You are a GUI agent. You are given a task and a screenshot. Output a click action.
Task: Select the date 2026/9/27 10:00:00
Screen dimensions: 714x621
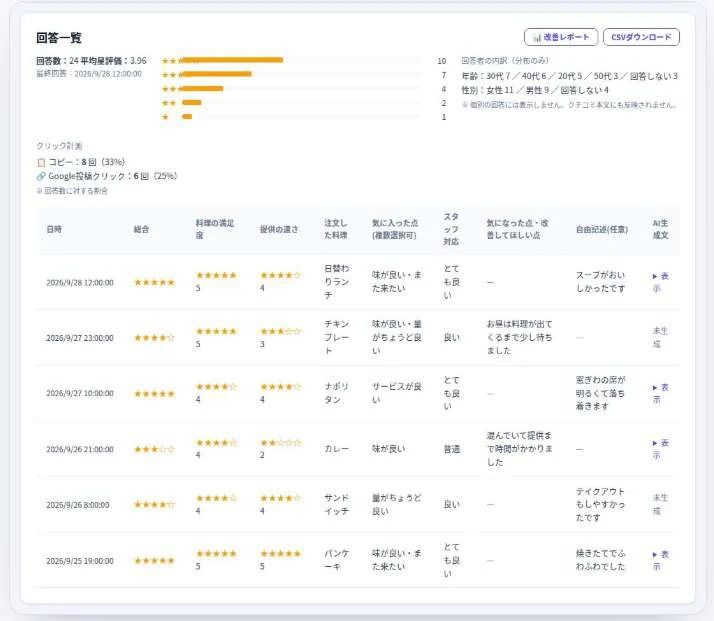point(80,393)
